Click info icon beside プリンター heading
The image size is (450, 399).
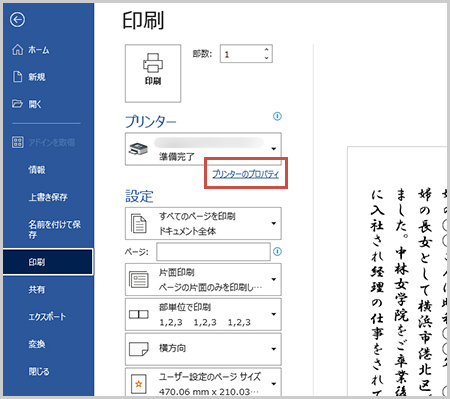tap(277, 116)
